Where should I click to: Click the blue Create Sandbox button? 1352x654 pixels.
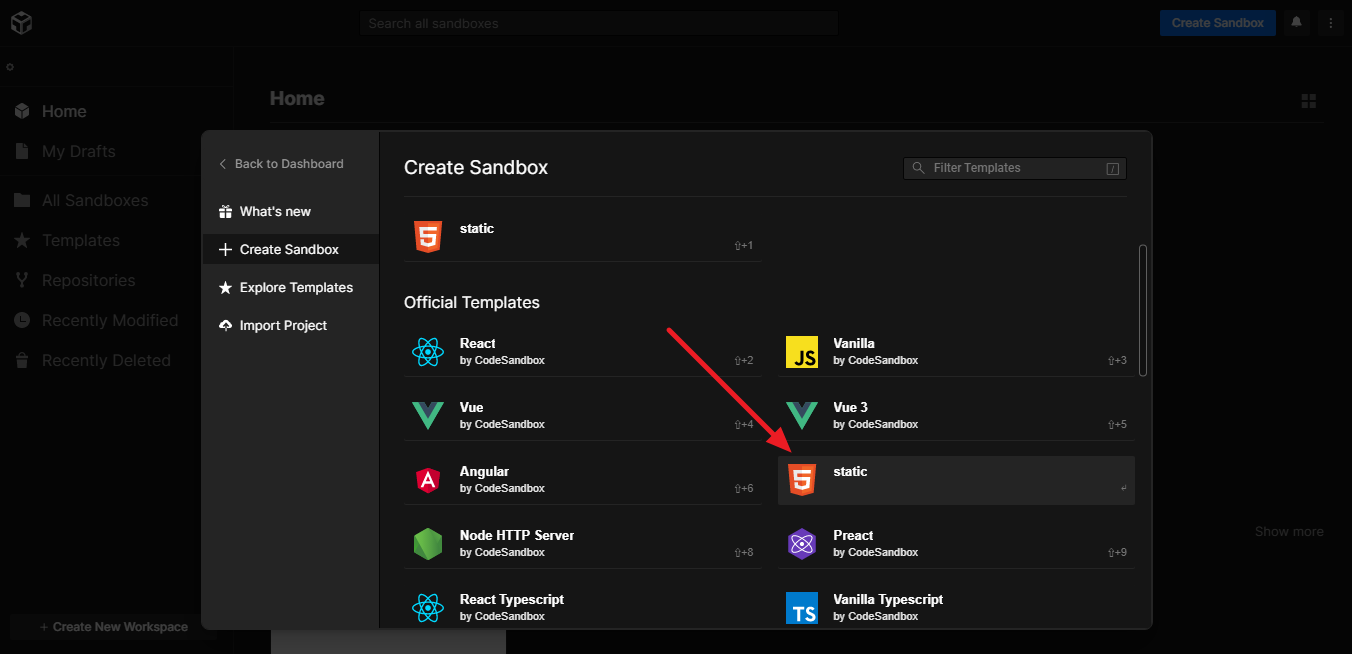click(1217, 23)
